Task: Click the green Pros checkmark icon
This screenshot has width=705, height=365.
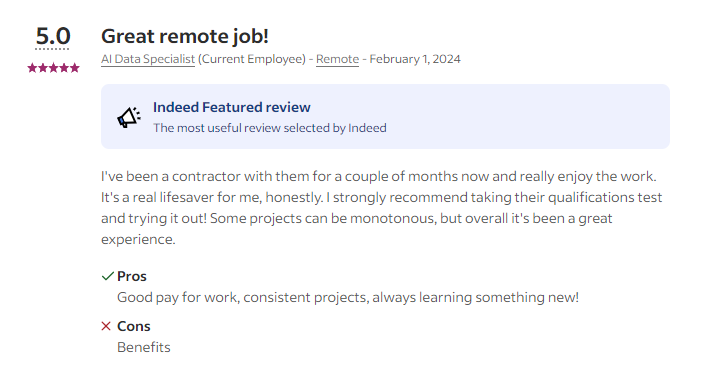Action: coord(107,276)
